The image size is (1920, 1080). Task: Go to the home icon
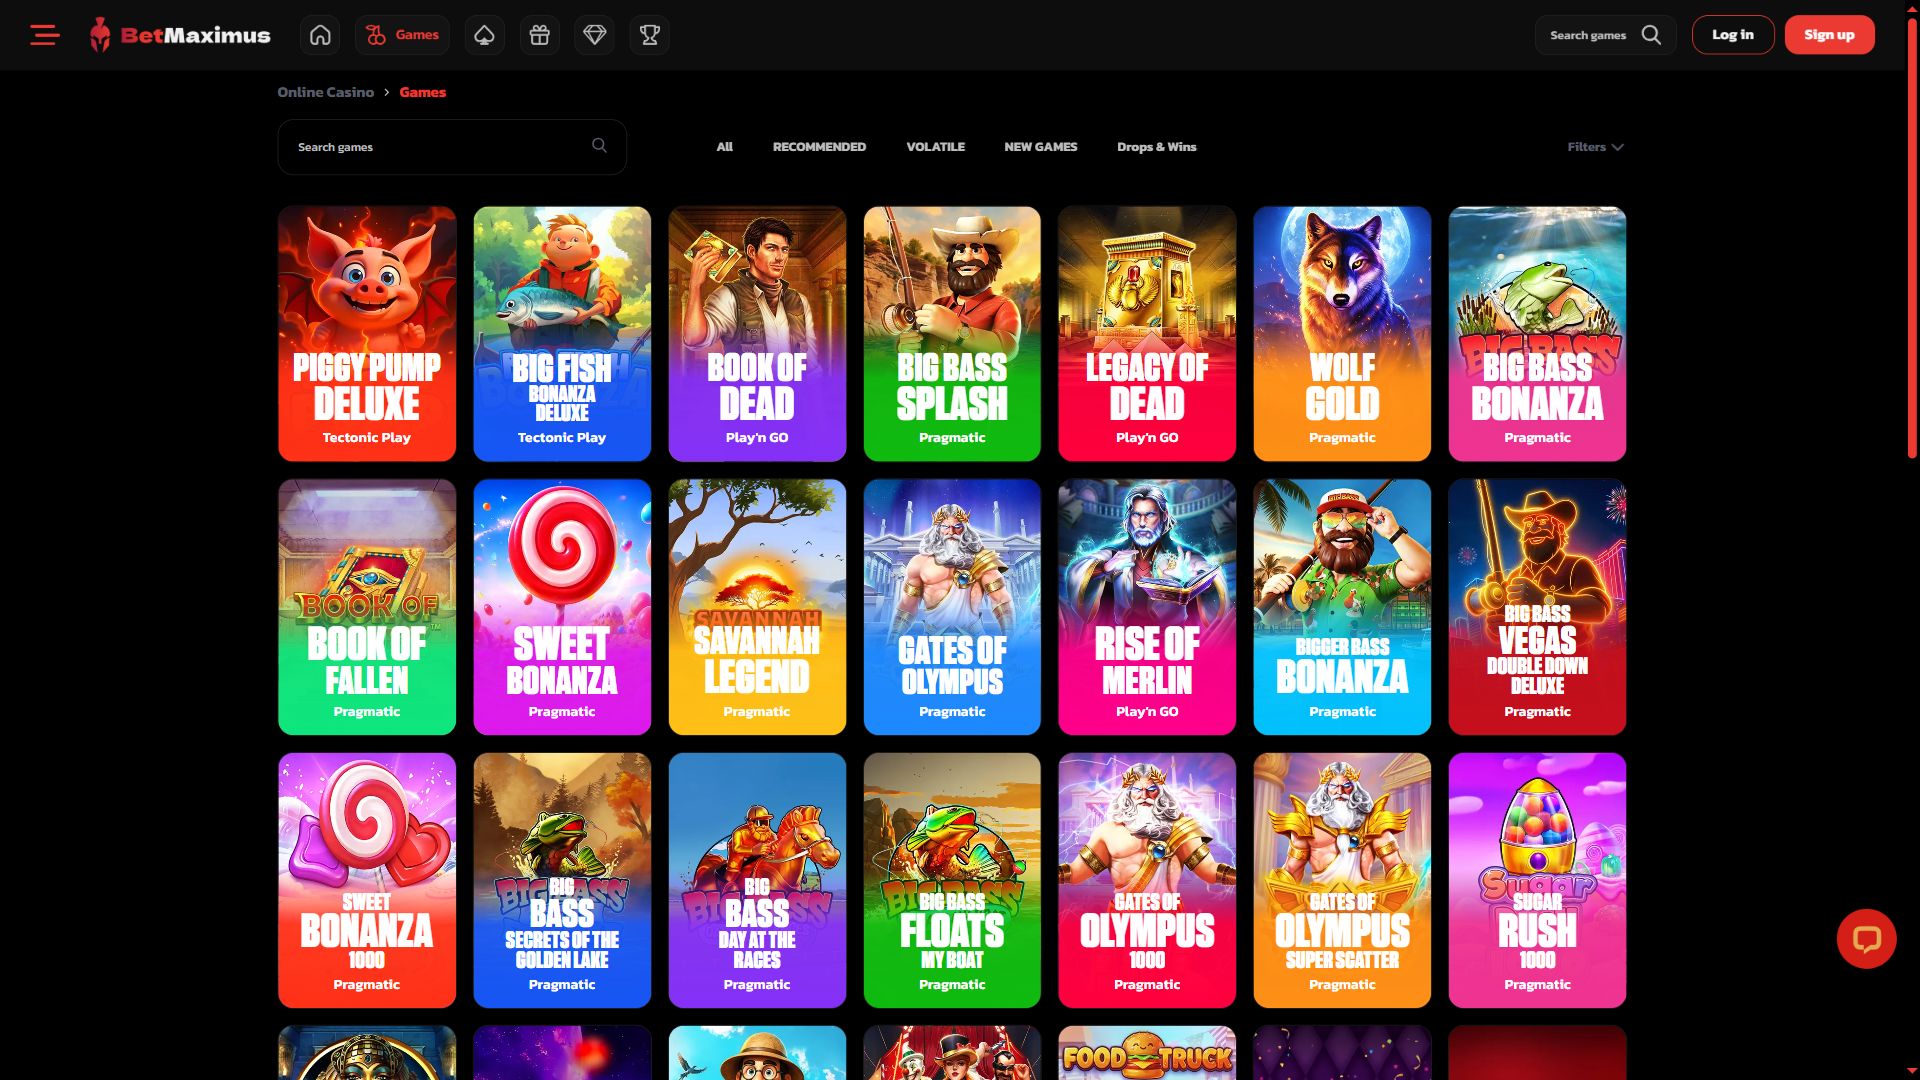pyautogui.click(x=320, y=35)
